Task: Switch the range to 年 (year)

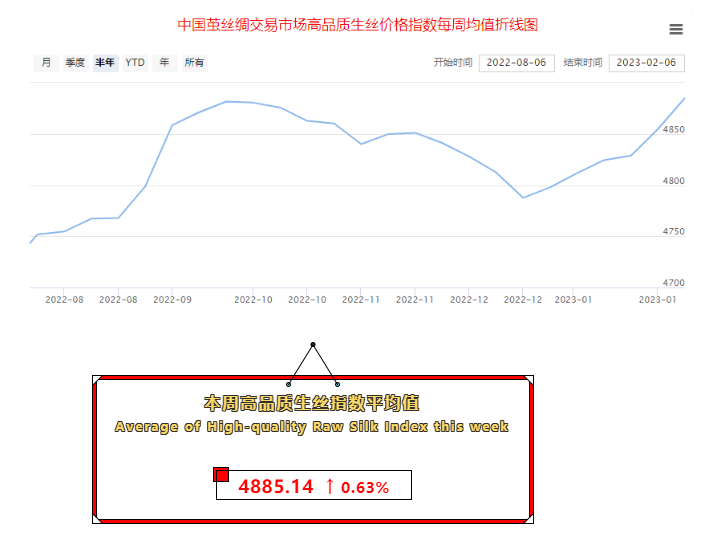Action: click(x=164, y=63)
